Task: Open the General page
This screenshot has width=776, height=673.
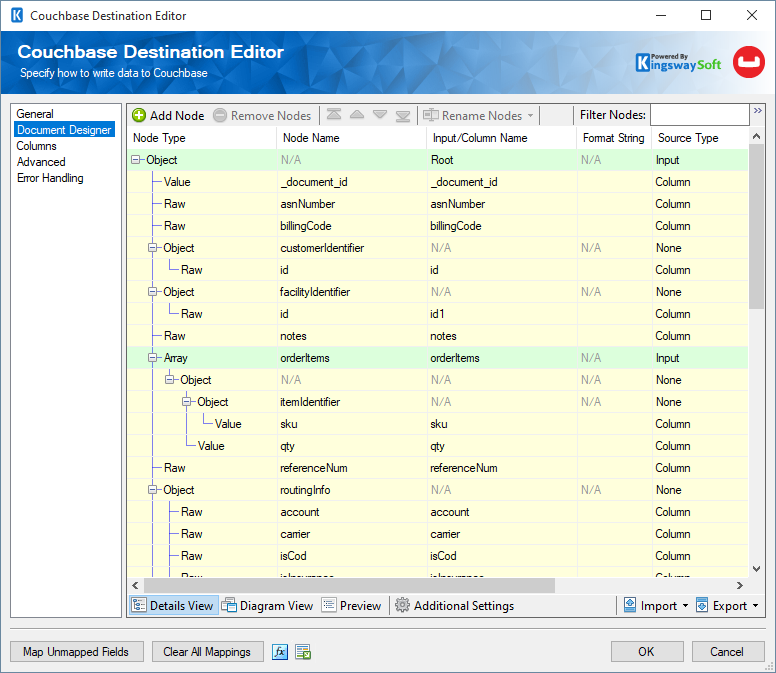Action: pos(35,114)
